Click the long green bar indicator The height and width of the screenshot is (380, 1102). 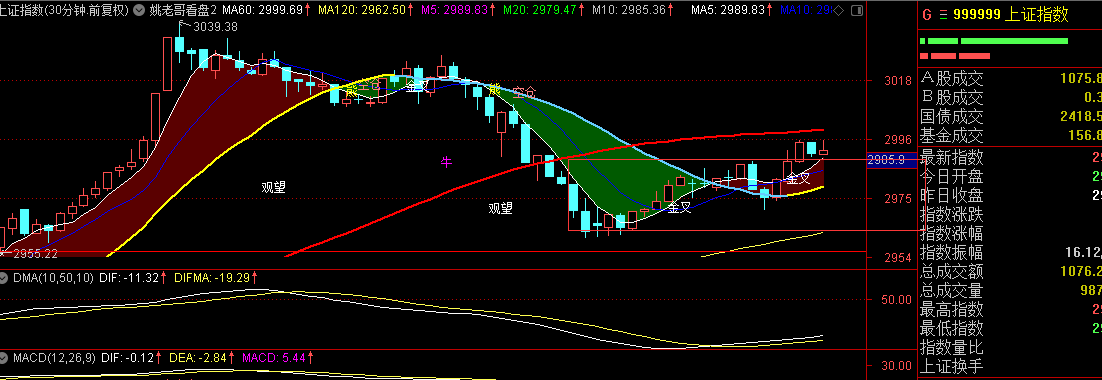[1014, 41]
